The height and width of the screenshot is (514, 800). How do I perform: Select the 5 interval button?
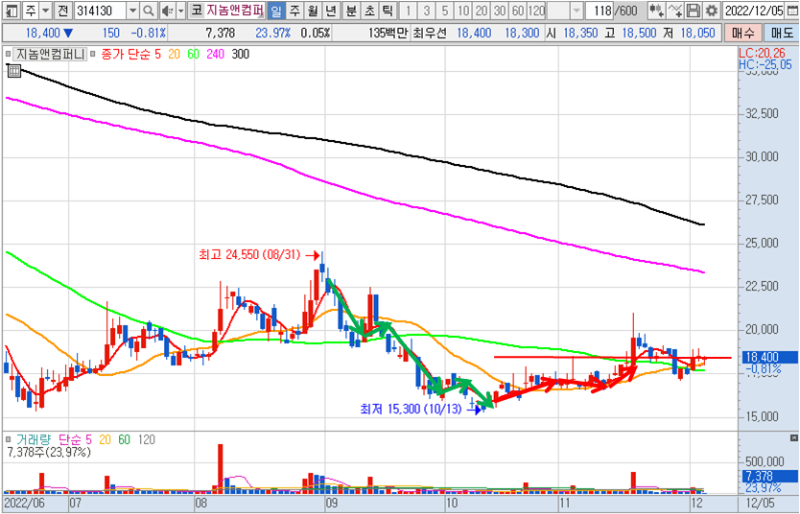click(x=445, y=10)
